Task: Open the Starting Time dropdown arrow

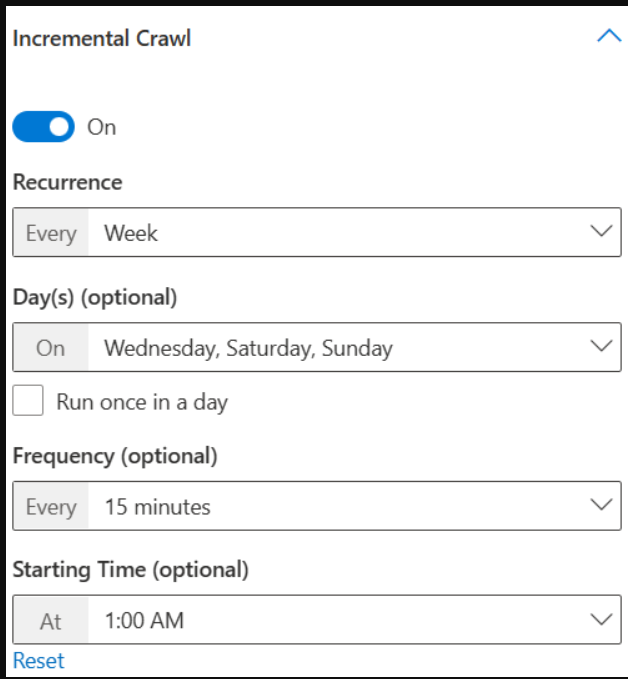Action: (601, 619)
